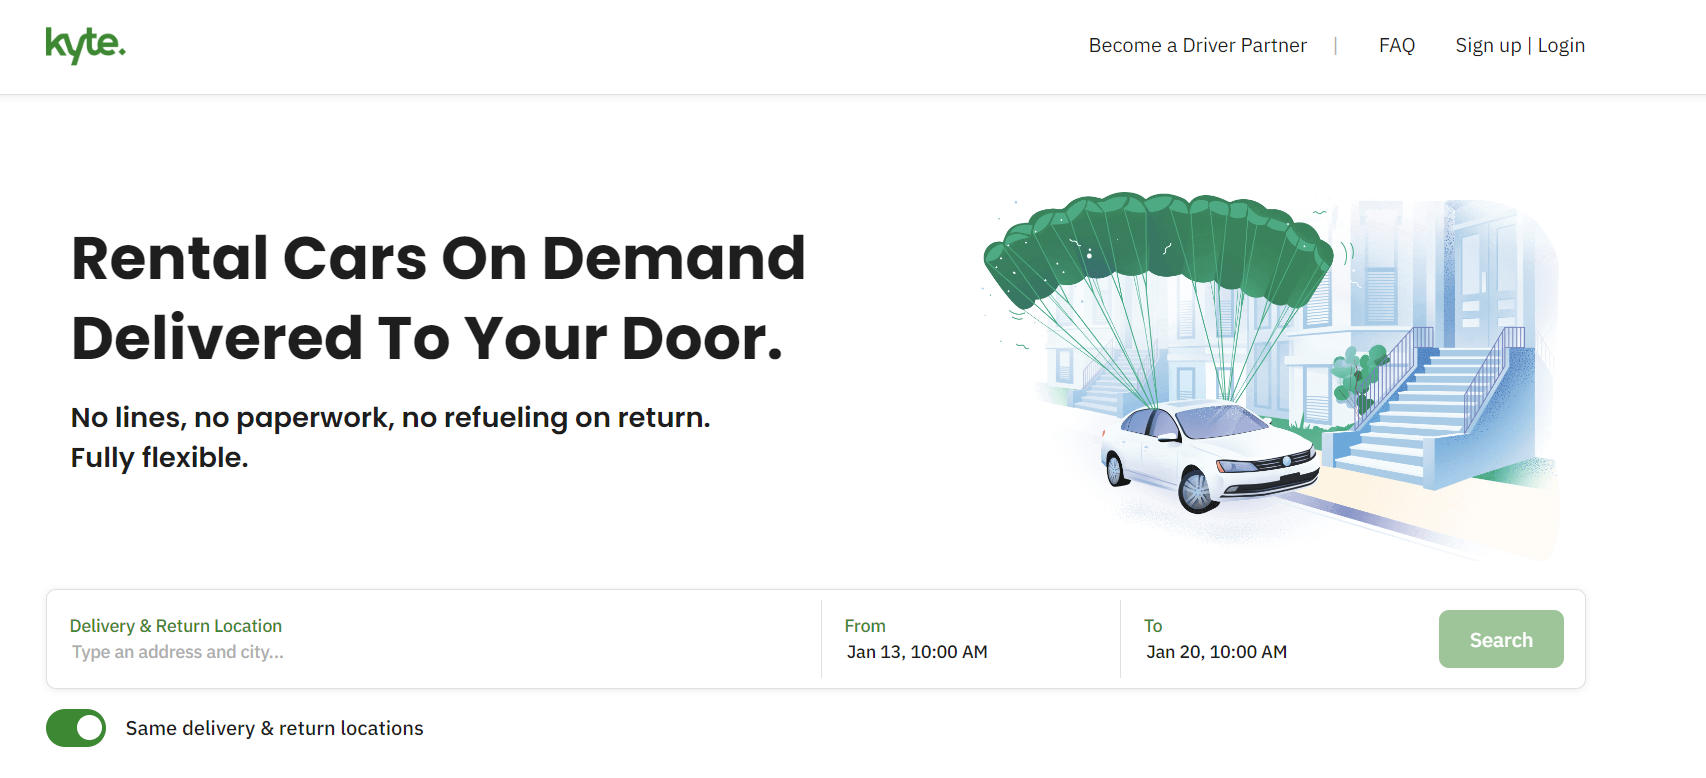Click the To field label

point(1153,626)
